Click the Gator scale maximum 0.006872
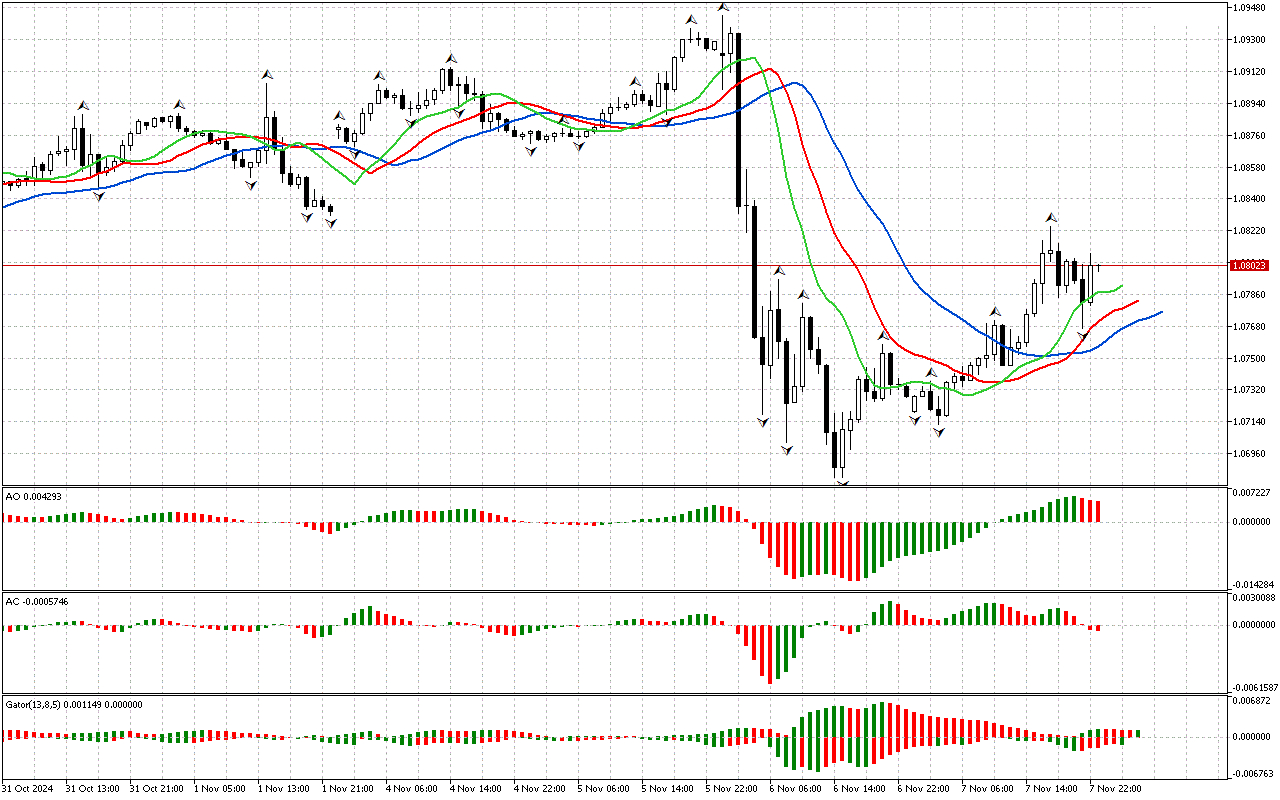 (1250, 702)
